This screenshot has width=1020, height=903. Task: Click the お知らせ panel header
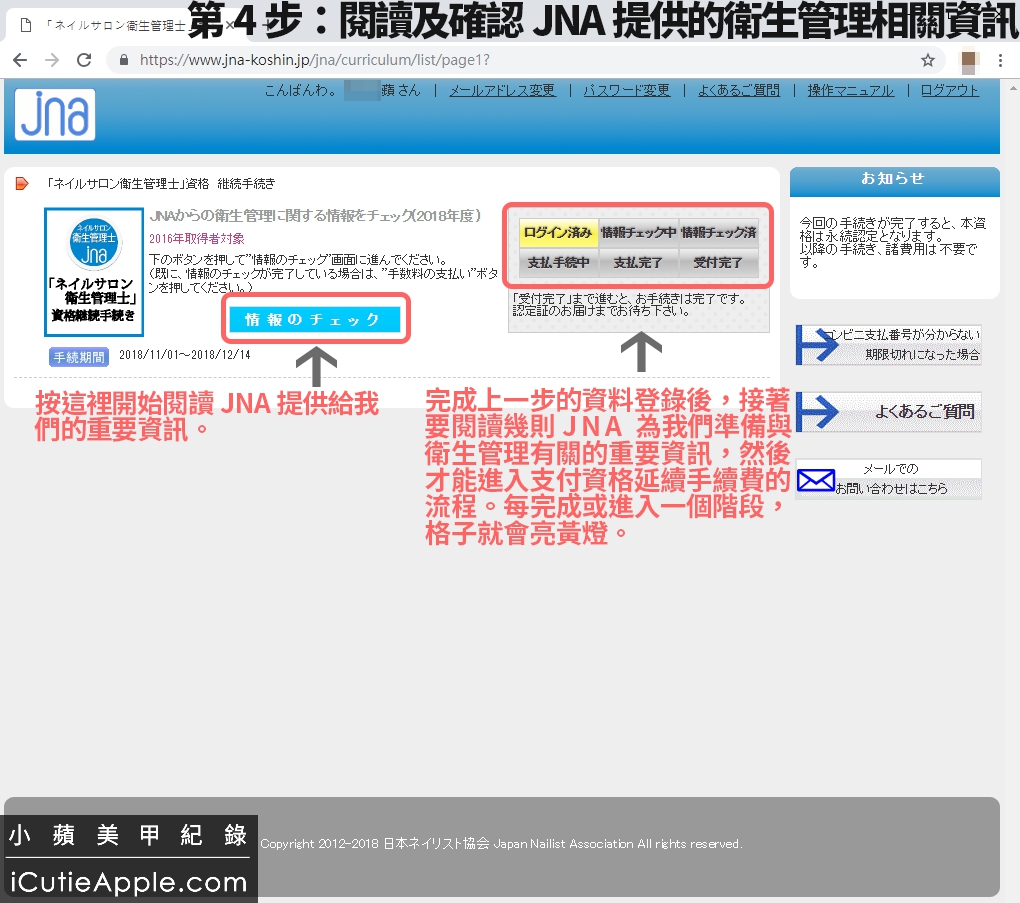[894, 180]
